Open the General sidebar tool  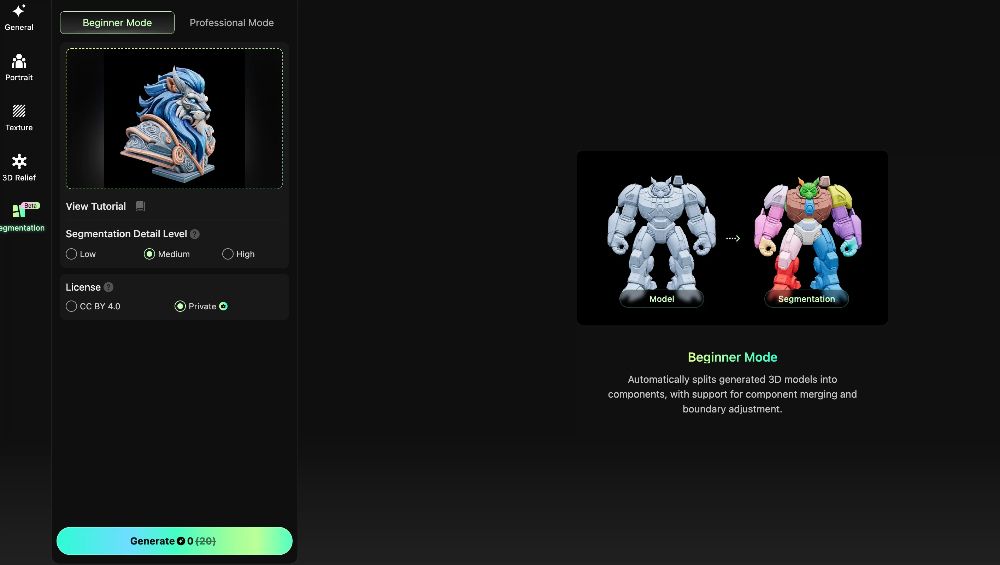coord(19,17)
